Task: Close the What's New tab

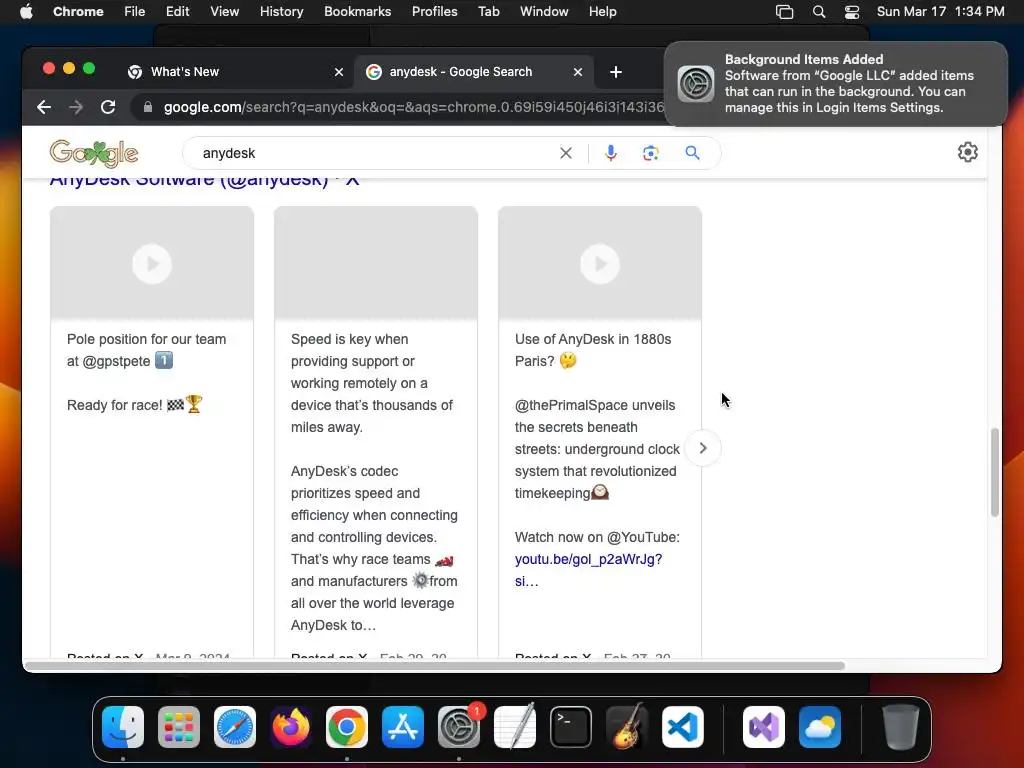Action: (x=339, y=72)
